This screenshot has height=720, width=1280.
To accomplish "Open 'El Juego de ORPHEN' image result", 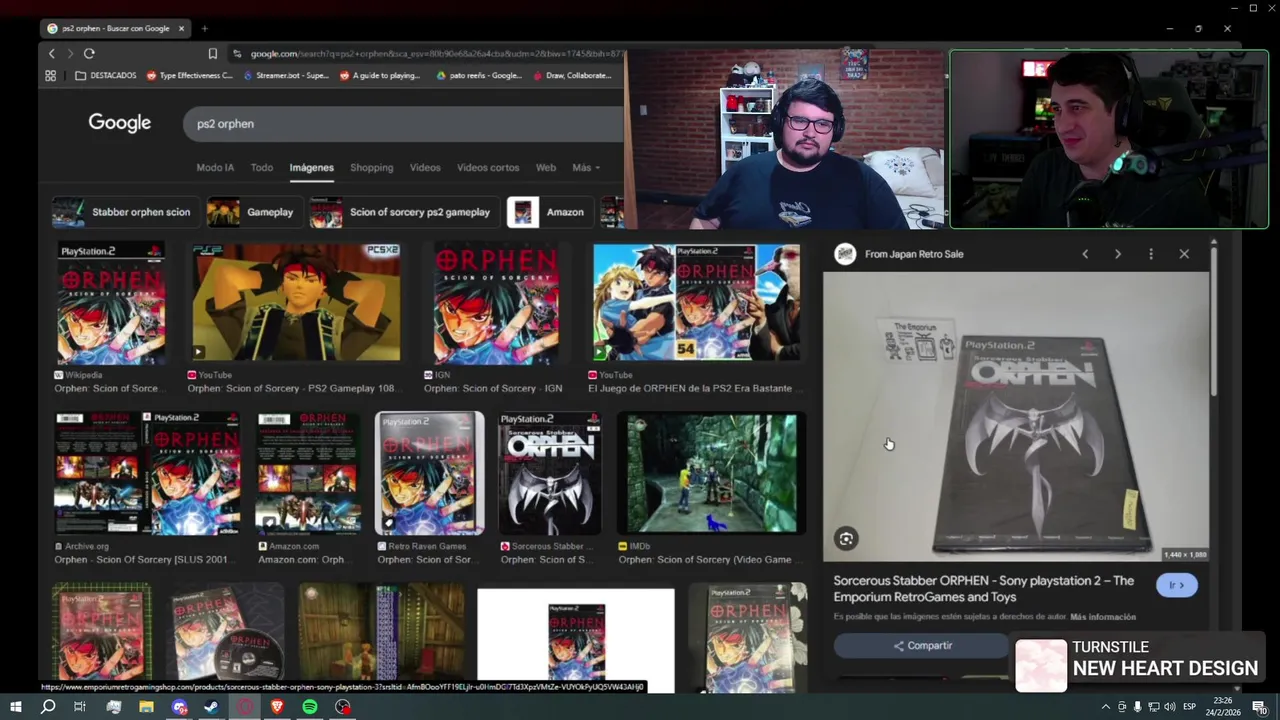I will 696,303.
